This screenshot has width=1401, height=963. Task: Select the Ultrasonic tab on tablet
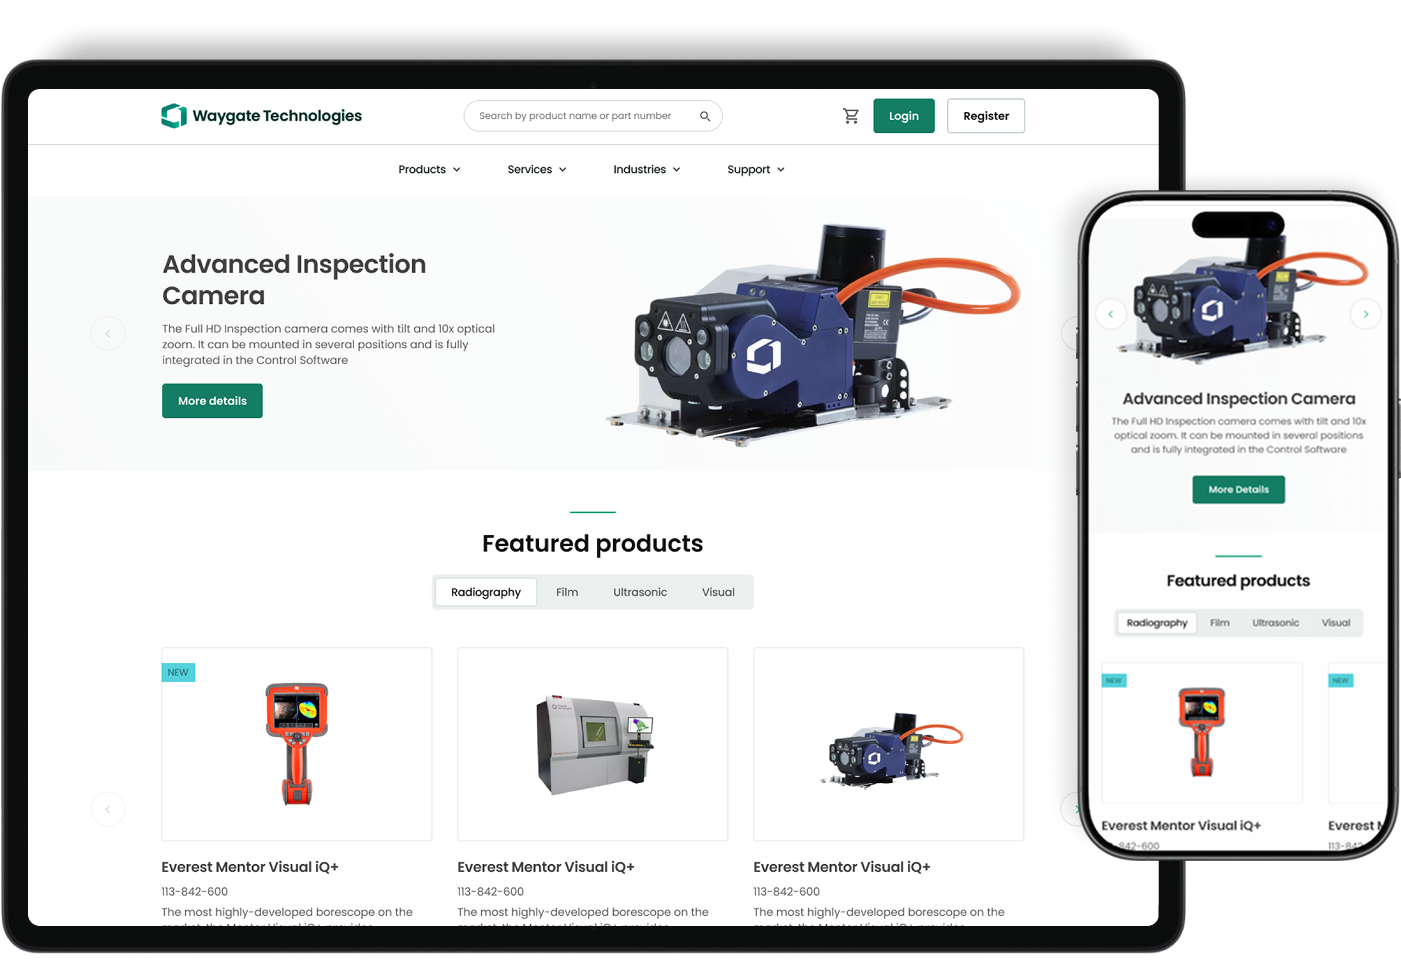640,592
